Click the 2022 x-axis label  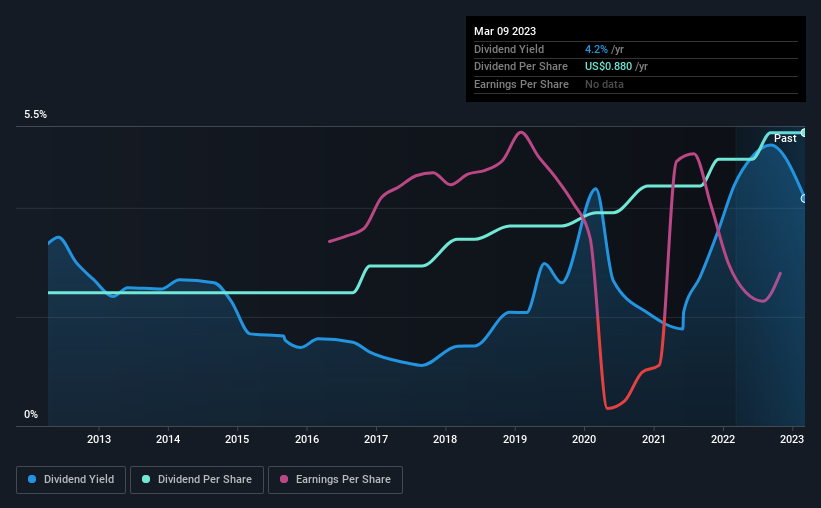pos(722,438)
